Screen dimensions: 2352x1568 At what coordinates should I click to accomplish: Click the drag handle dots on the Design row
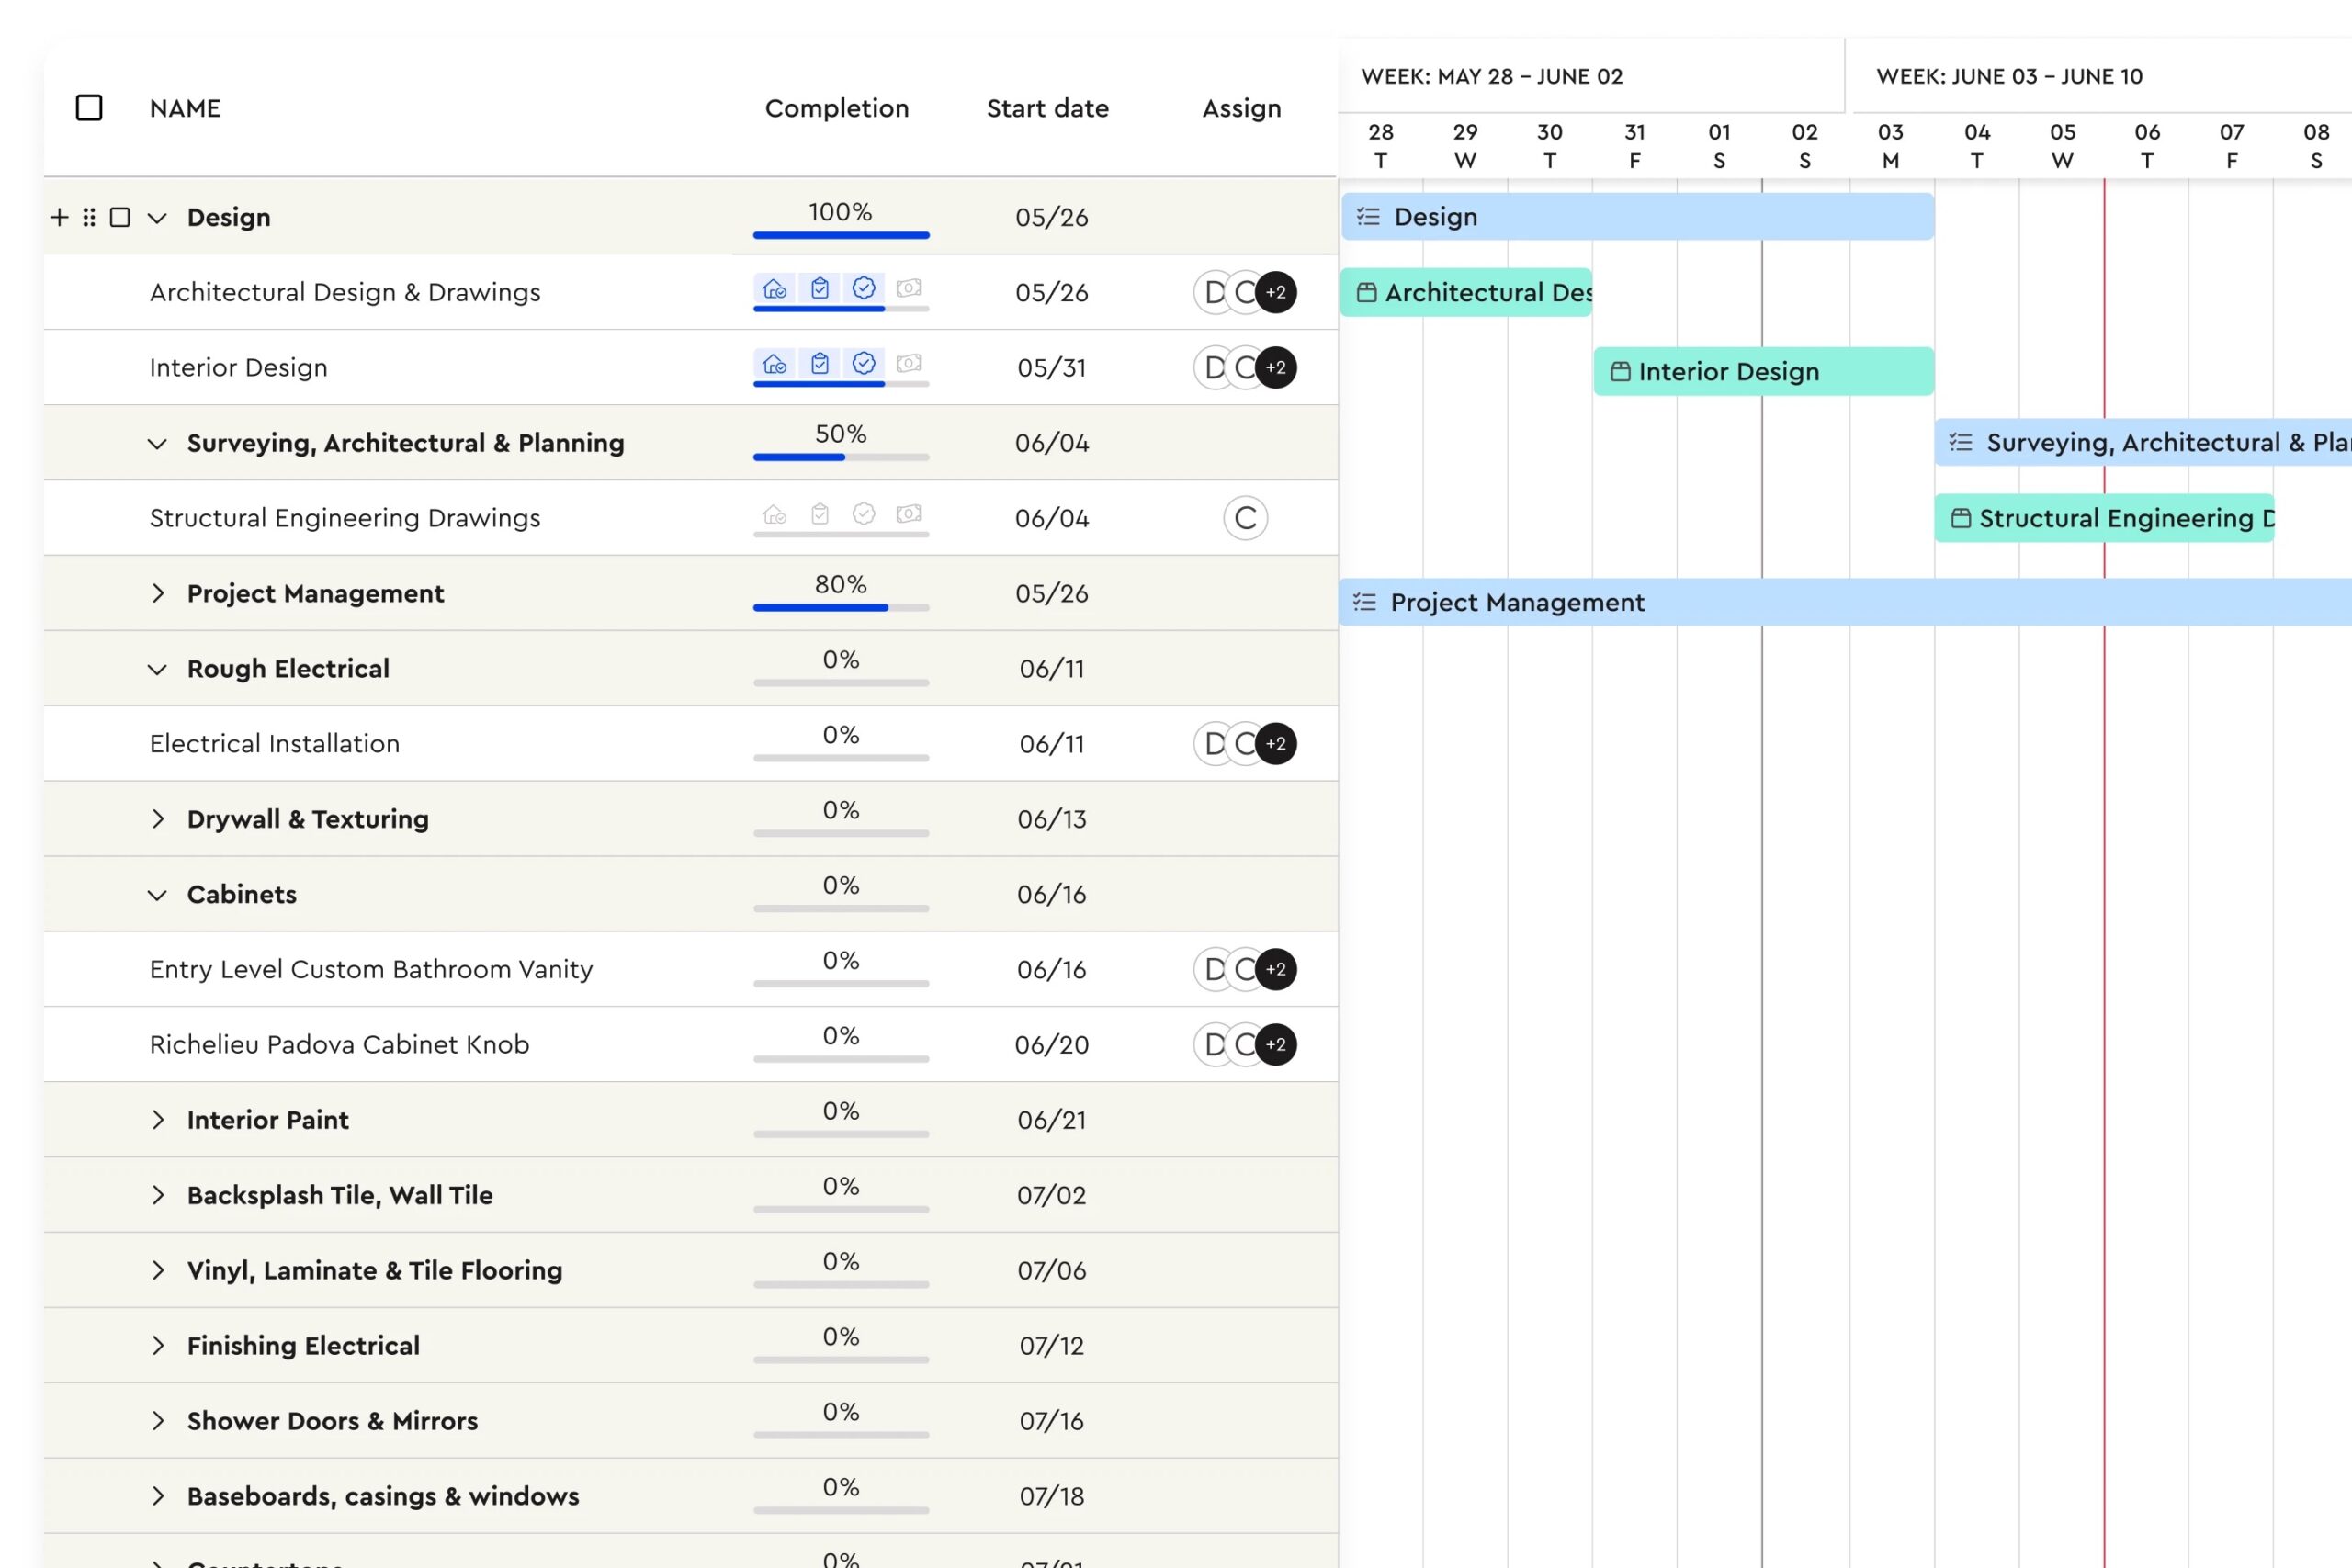[89, 217]
